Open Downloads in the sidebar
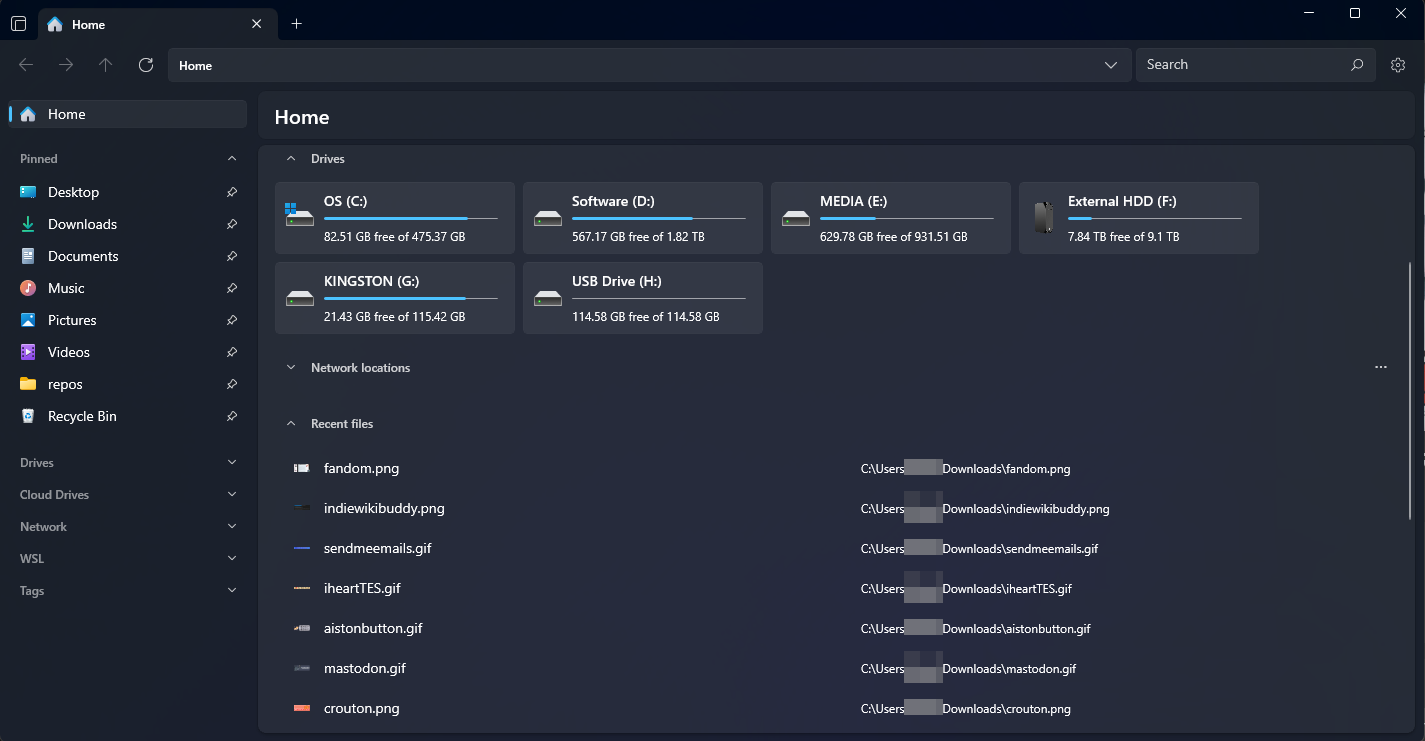Viewport: 1425px width, 741px height. [x=82, y=224]
